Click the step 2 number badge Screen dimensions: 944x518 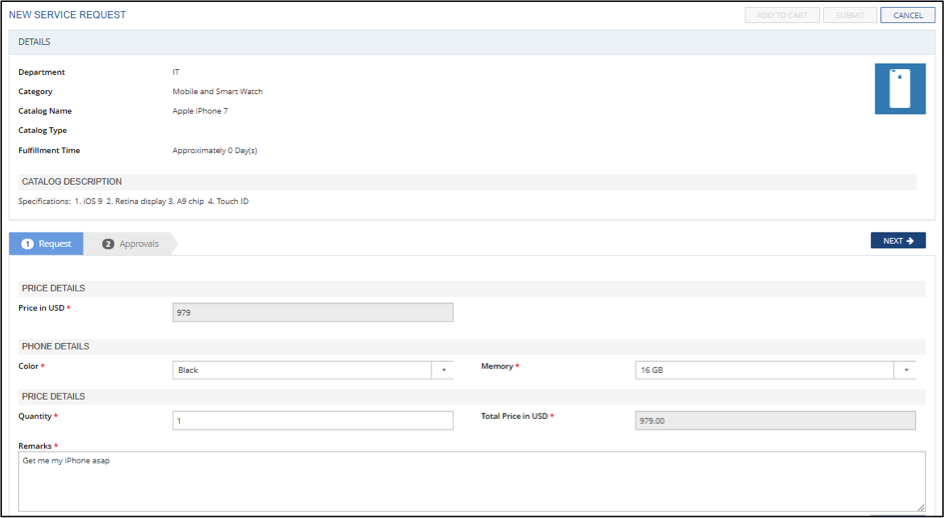point(108,244)
